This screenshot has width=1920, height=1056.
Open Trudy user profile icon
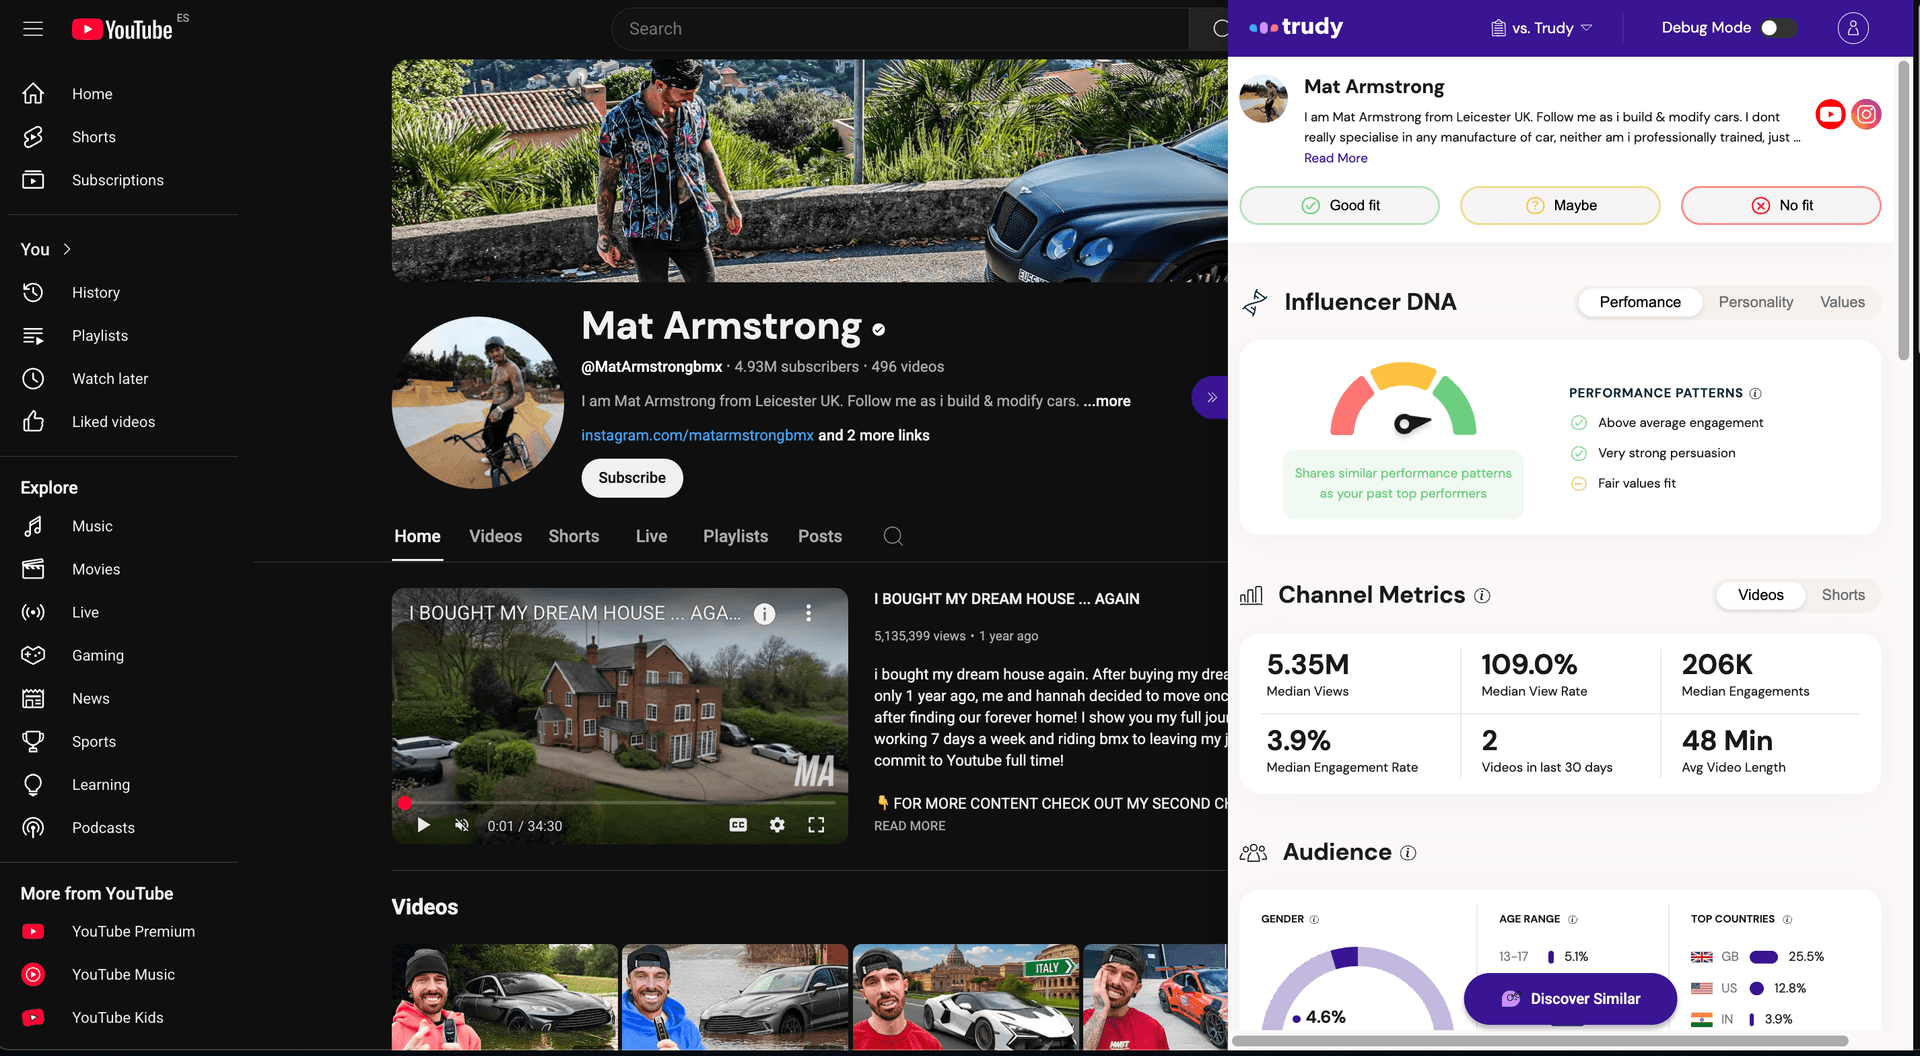point(1852,28)
